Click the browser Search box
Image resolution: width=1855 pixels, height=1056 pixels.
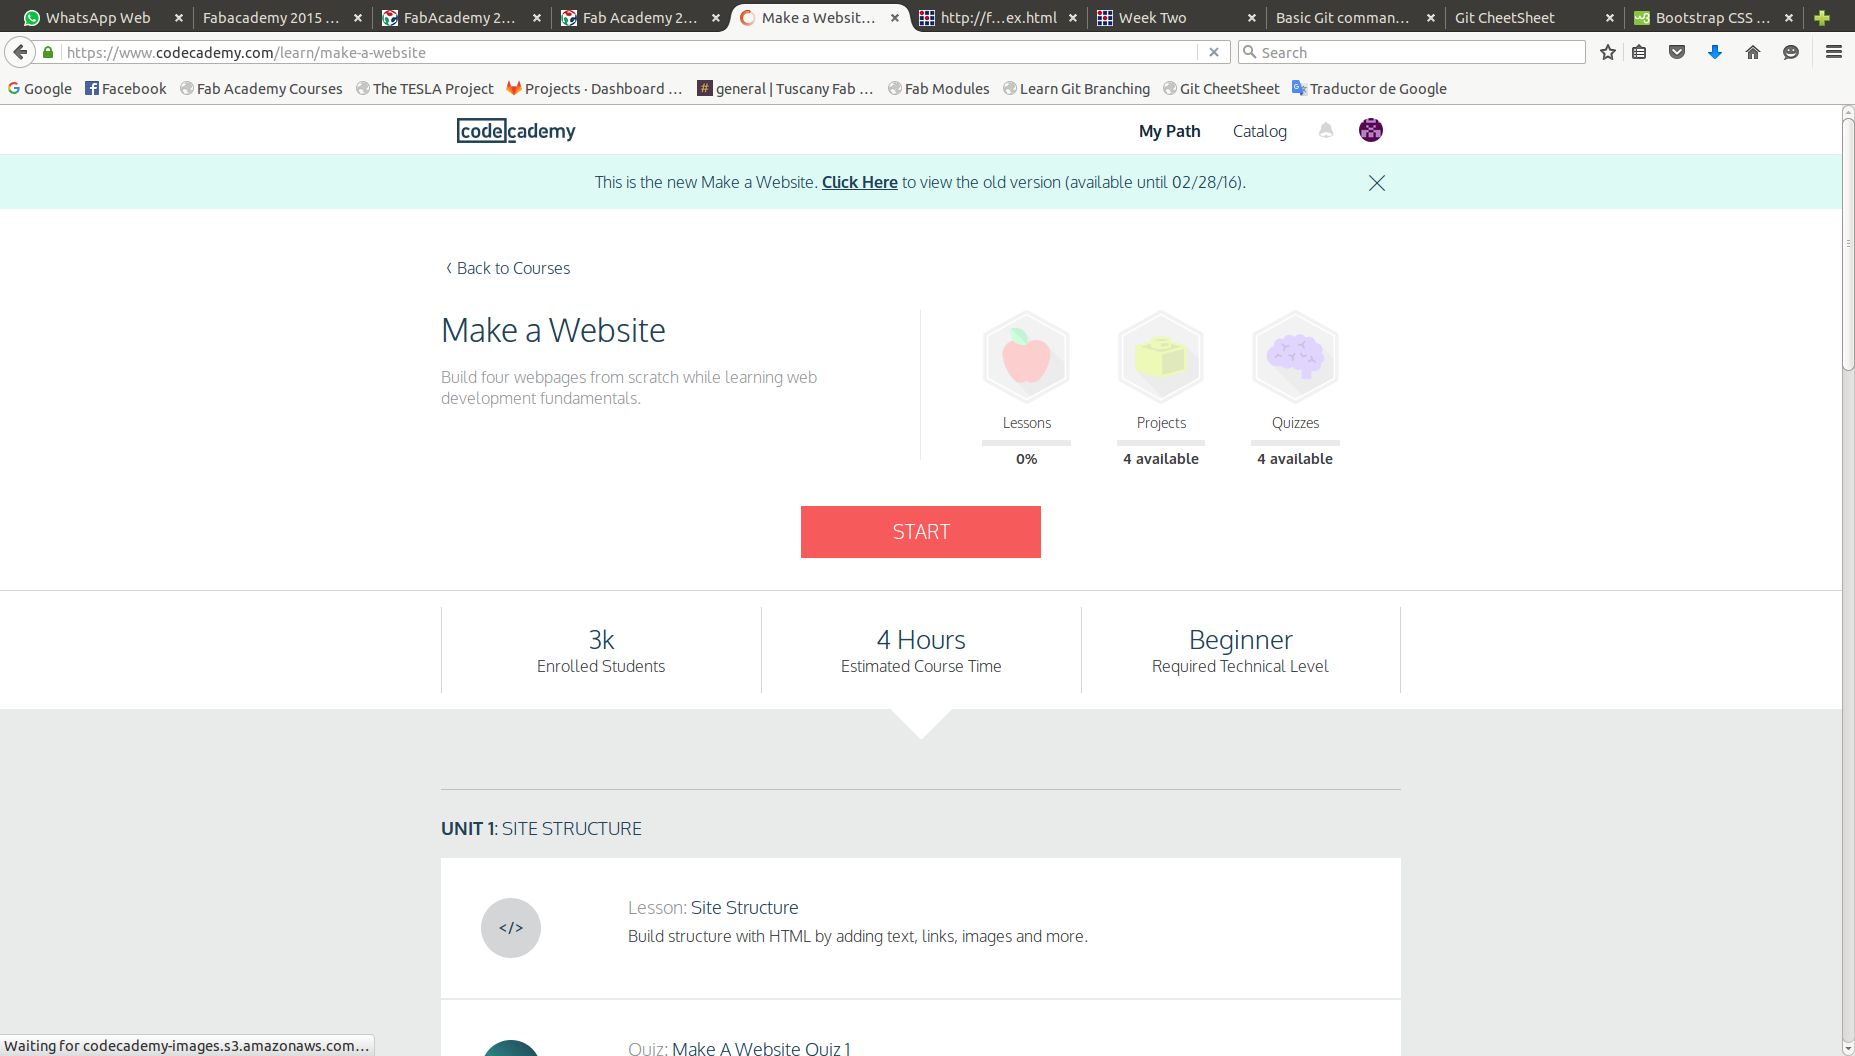tap(1411, 52)
